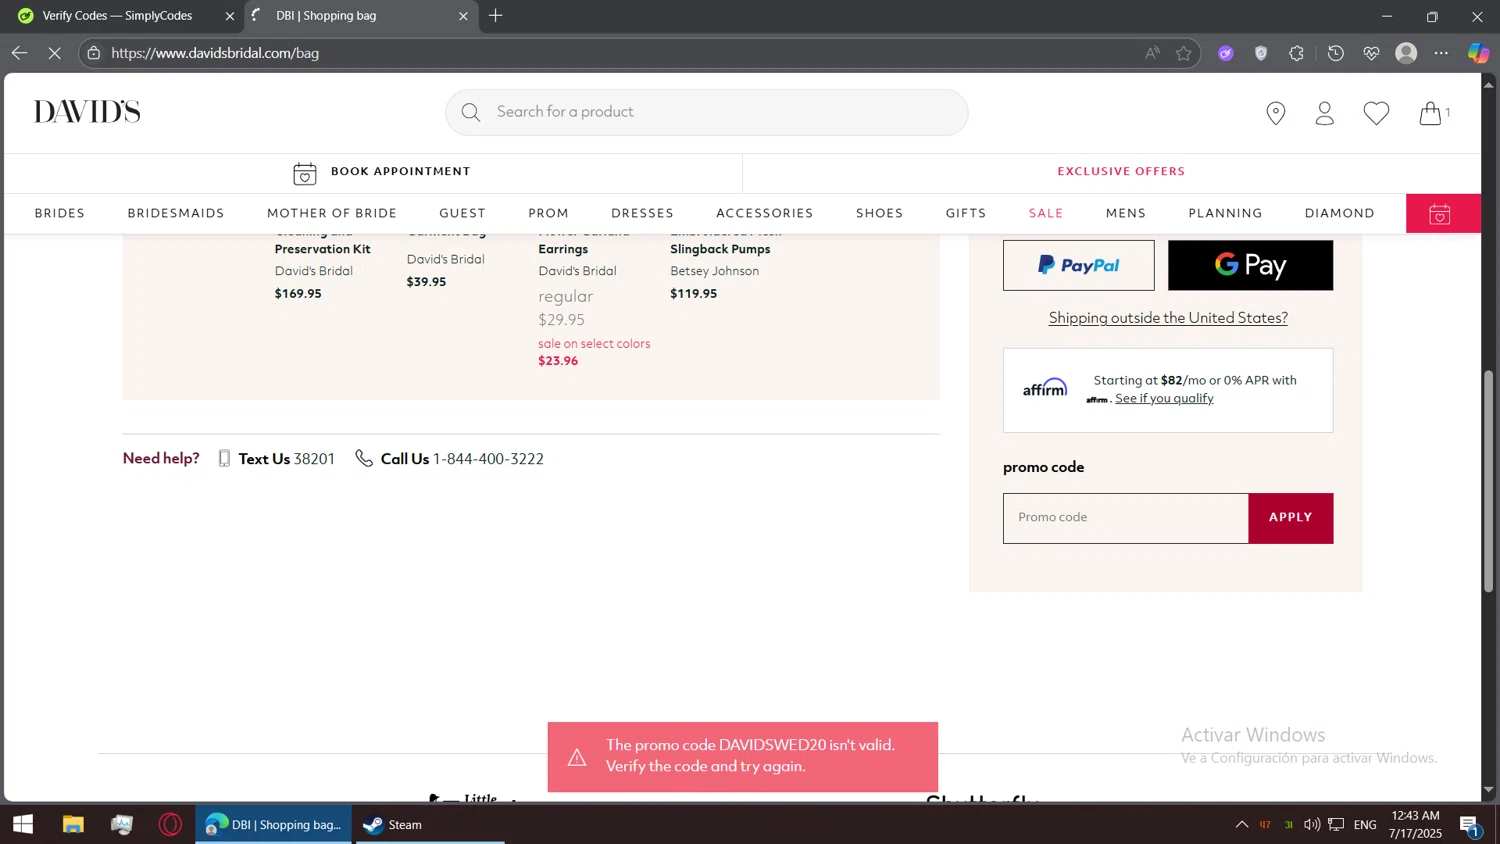Open the Planning menu

1225,214
